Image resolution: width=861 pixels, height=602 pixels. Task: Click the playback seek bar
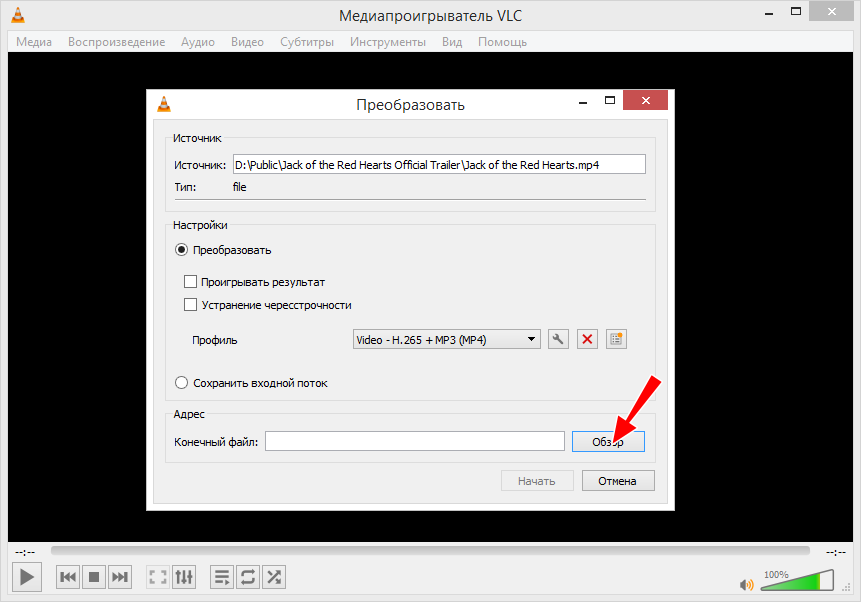coord(430,550)
